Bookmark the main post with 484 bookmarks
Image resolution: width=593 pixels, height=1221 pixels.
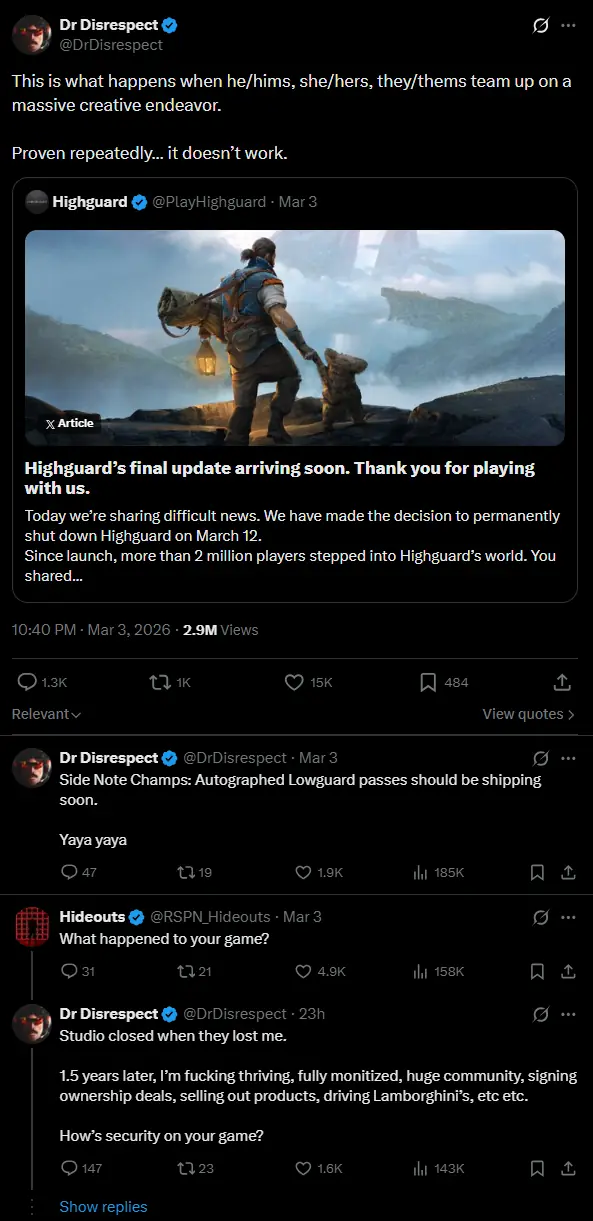pyautogui.click(x=443, y=682)
